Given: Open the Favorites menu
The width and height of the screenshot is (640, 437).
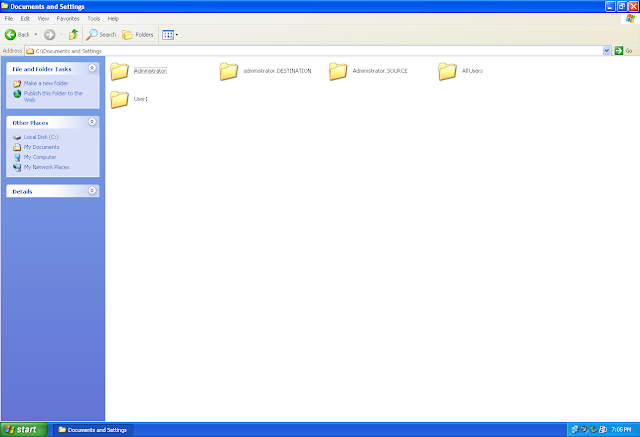Looking at the screenshot, I should (68, 18).
